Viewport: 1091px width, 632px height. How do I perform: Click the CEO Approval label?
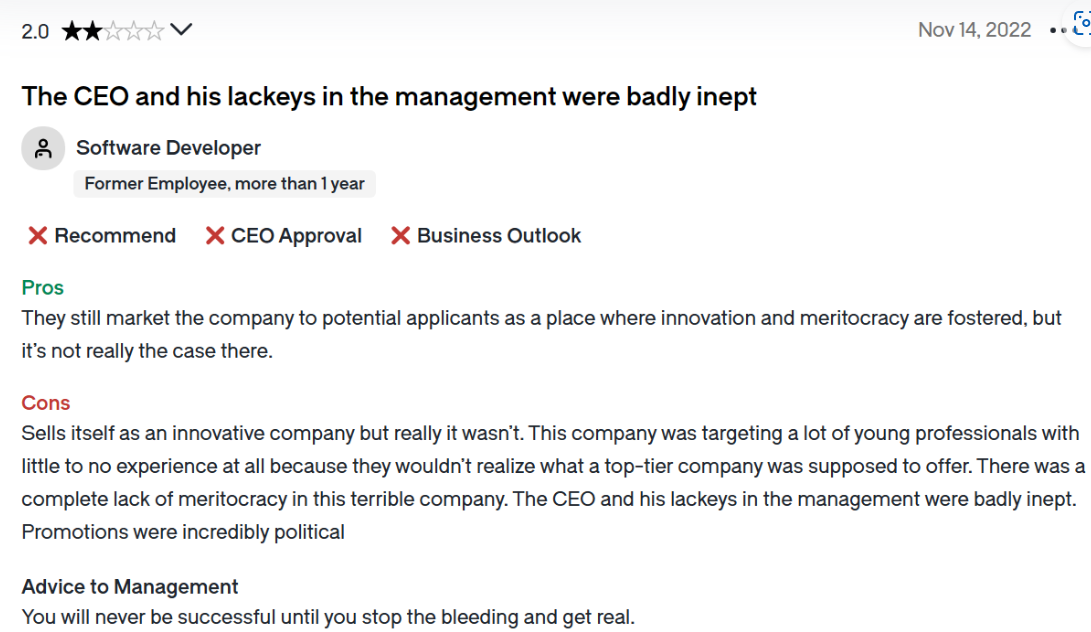point(296,236)
